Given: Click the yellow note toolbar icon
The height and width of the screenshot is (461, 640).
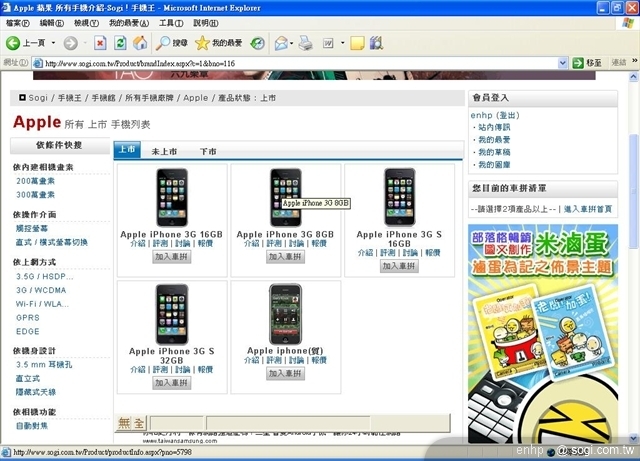Looking at the screenshot, I should point(357,43).
